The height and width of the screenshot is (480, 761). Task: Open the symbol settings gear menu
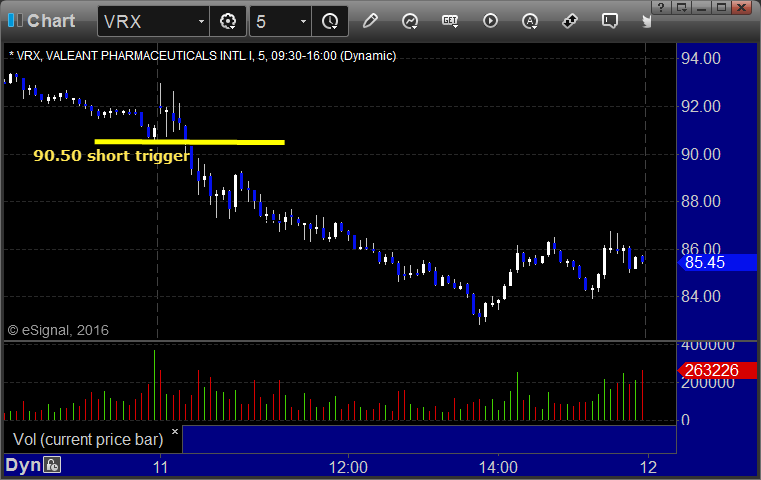tap(228, 21)
